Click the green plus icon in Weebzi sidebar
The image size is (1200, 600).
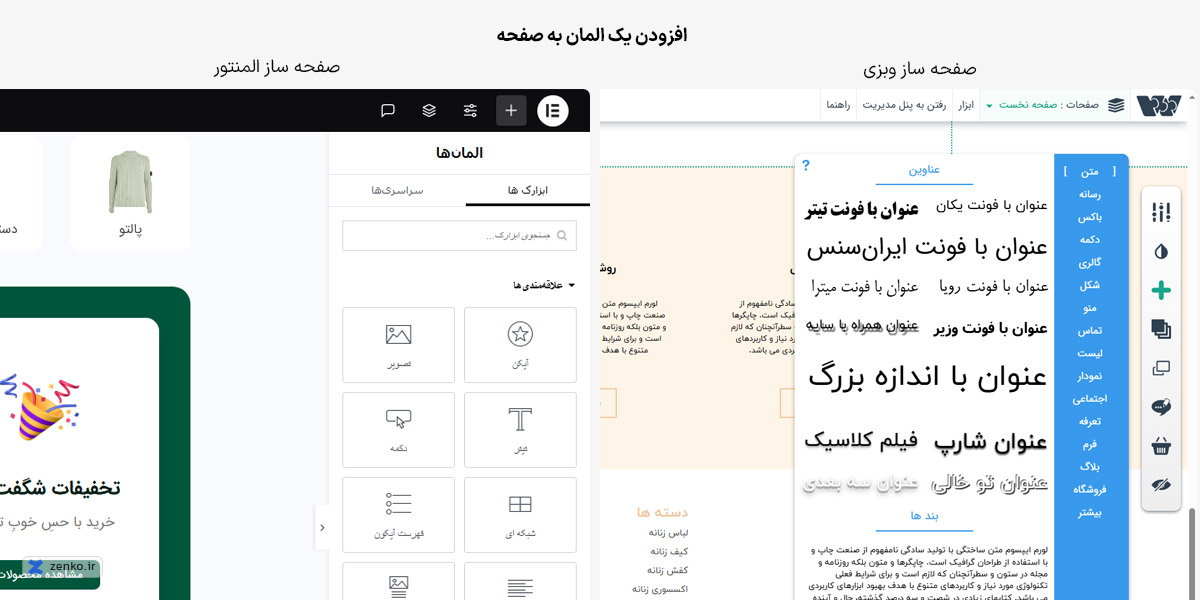[x=1161, y=290]
